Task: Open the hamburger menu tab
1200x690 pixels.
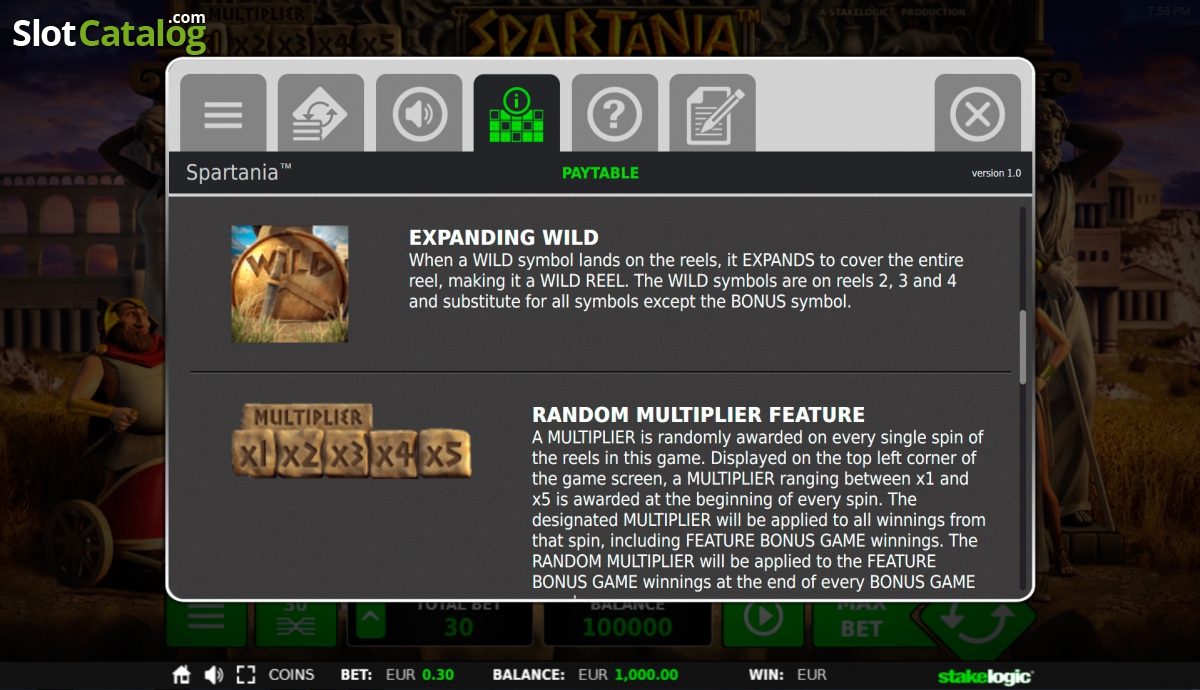Action: [223, 113]
